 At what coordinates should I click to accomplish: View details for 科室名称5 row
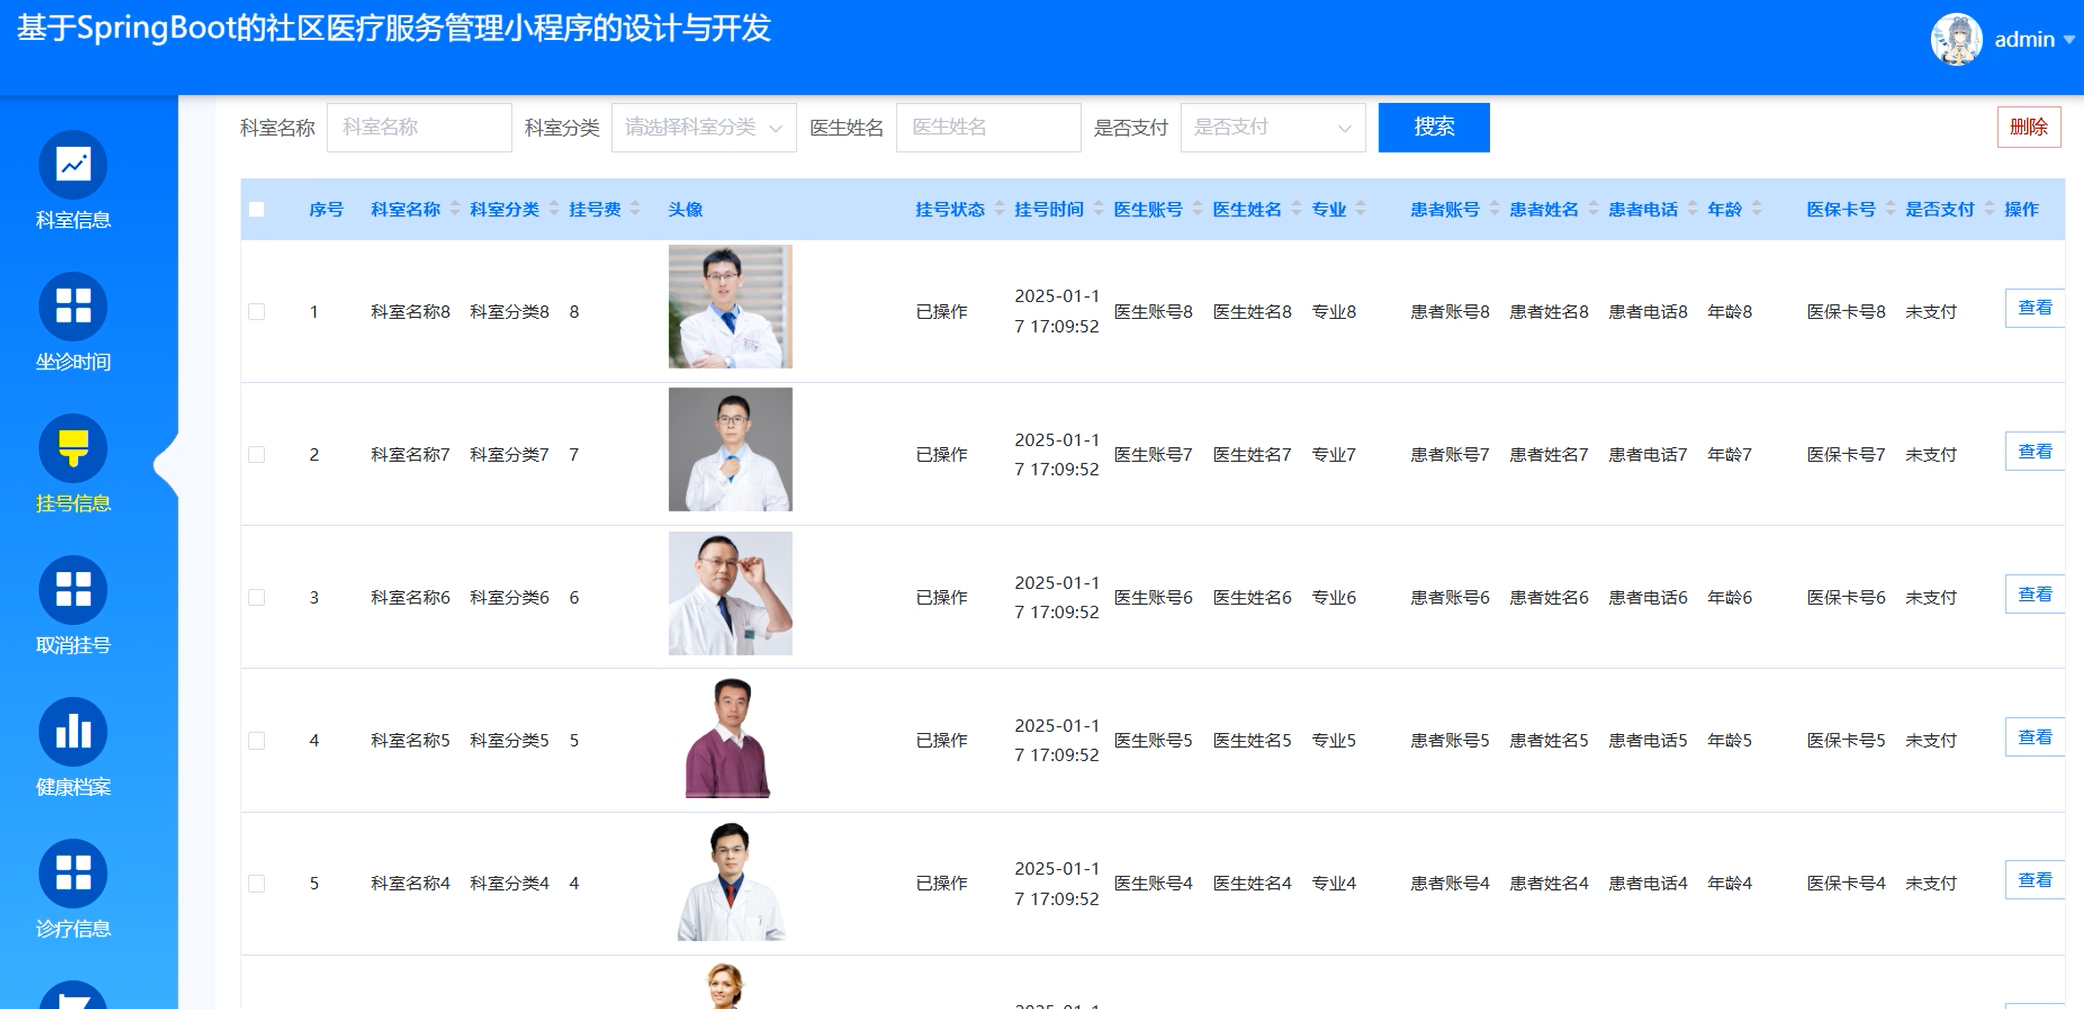[x=2034, y=738]
